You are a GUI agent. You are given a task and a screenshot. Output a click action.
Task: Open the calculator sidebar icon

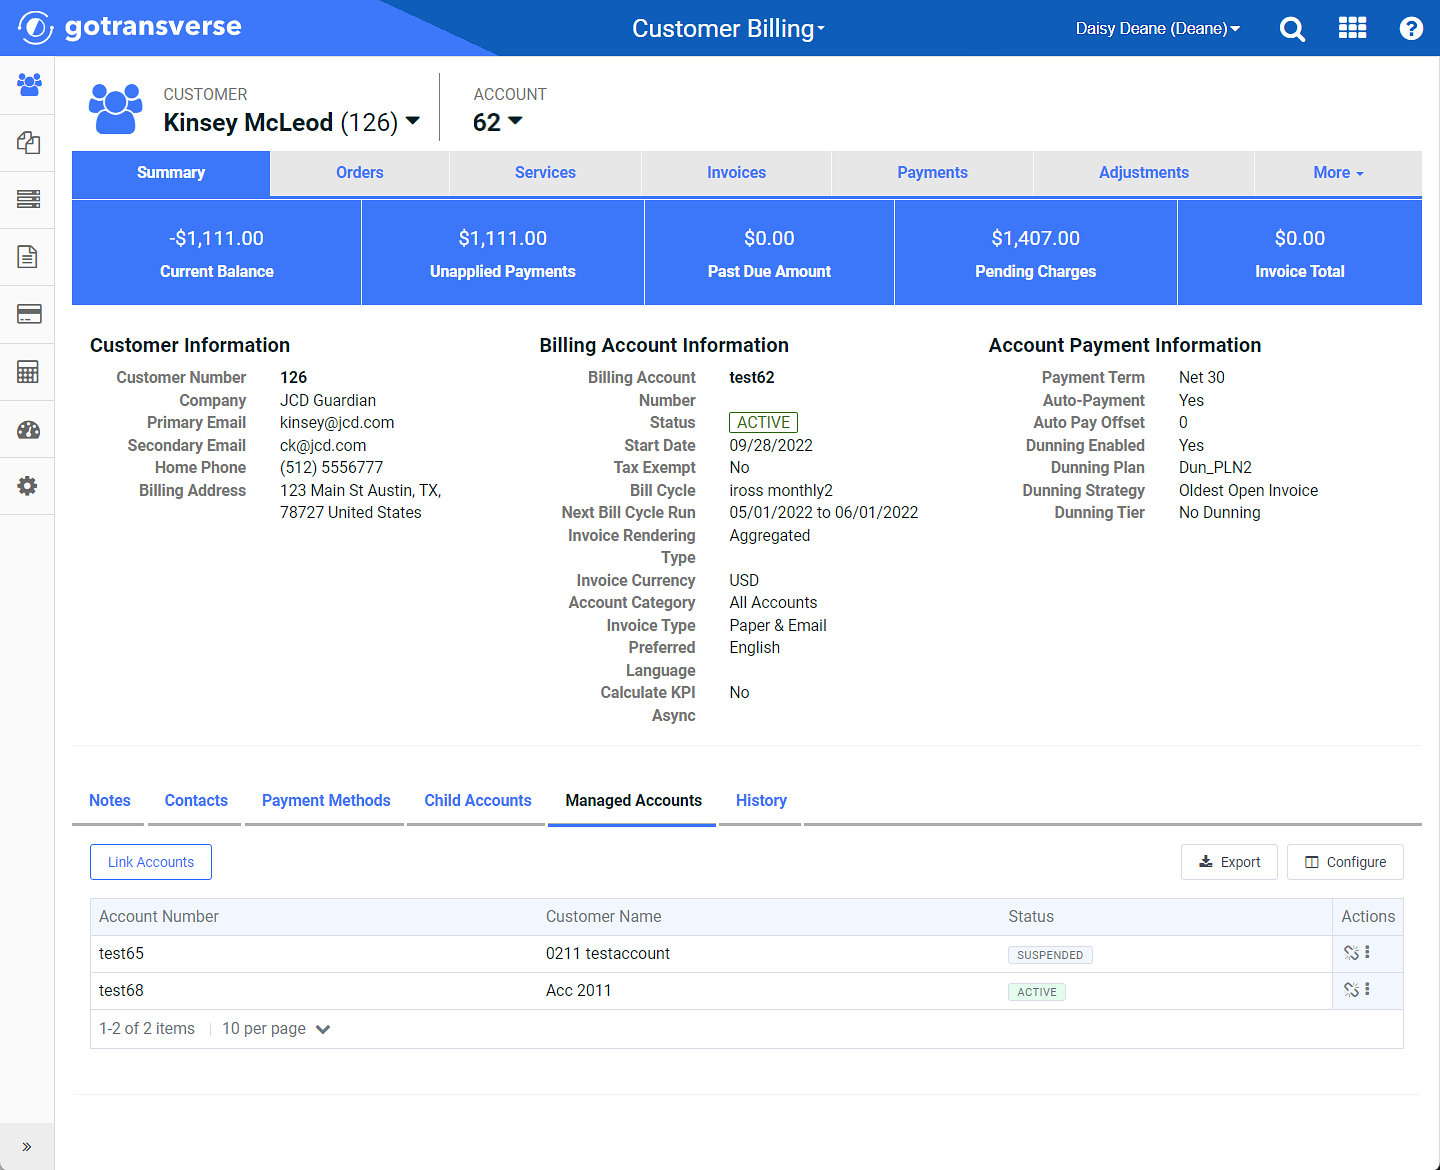(x=28, y=372)
